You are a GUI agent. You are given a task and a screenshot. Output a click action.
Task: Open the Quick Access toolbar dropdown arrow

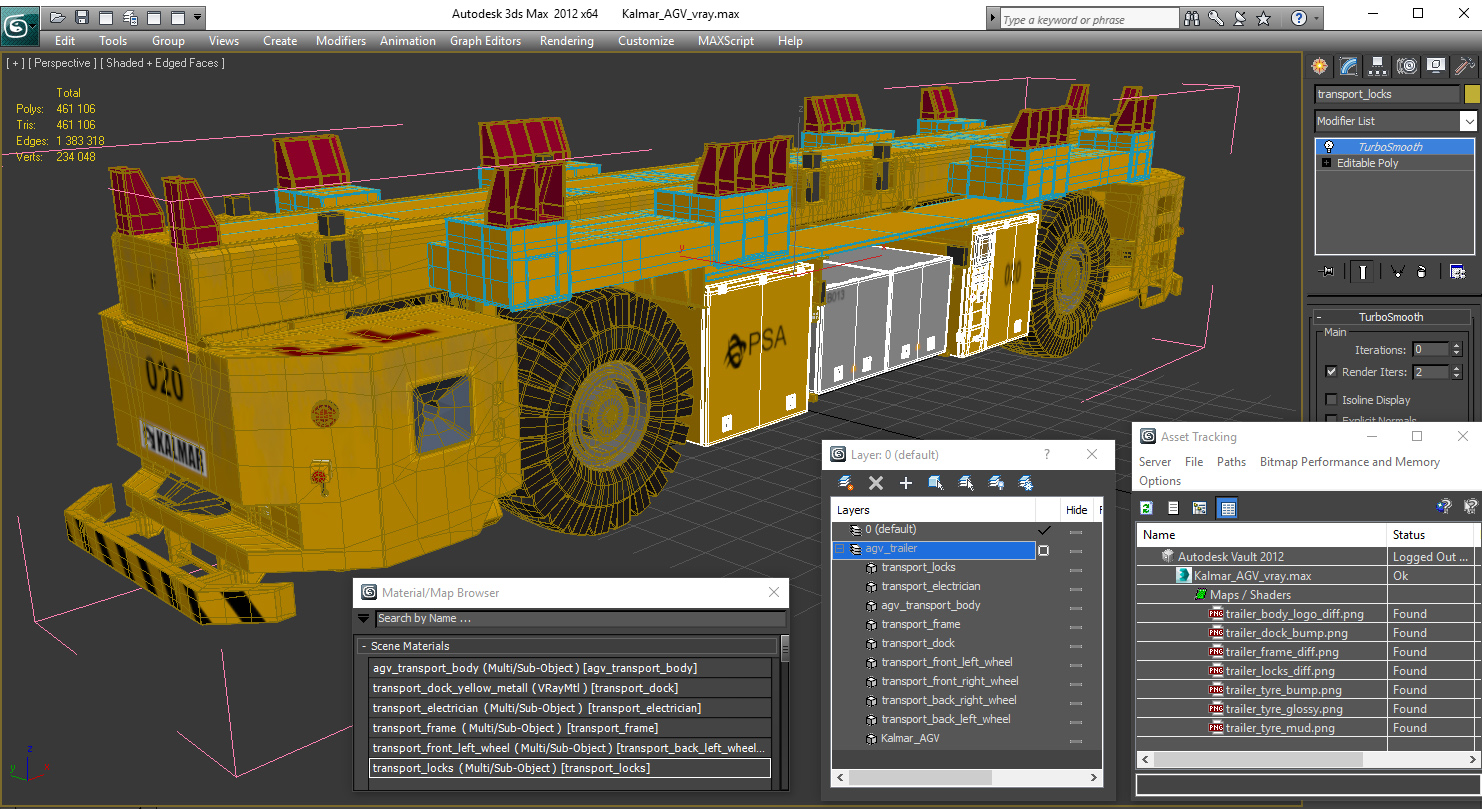198,17
